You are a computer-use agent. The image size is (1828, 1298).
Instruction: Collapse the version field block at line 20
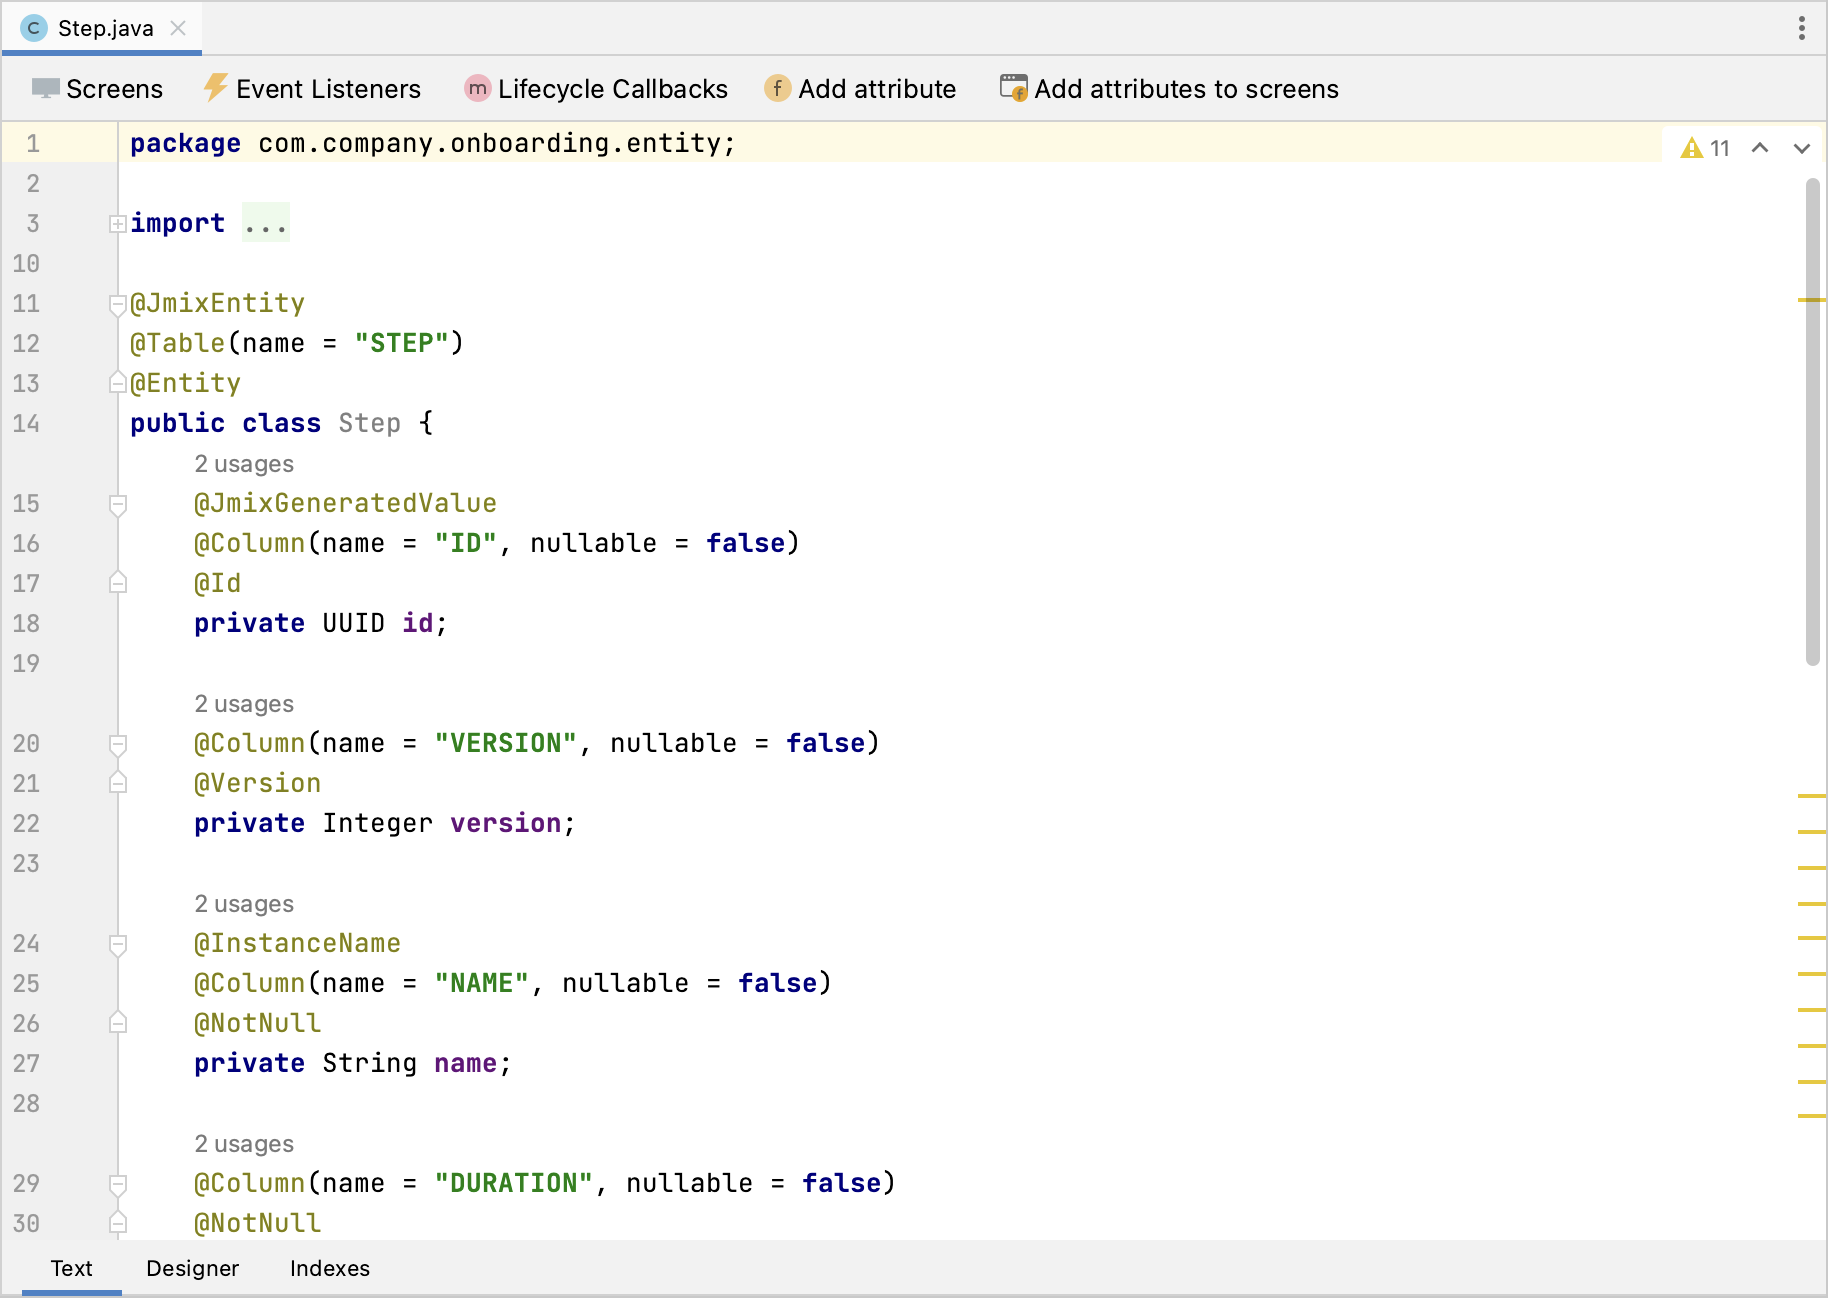tap(119, 745)
